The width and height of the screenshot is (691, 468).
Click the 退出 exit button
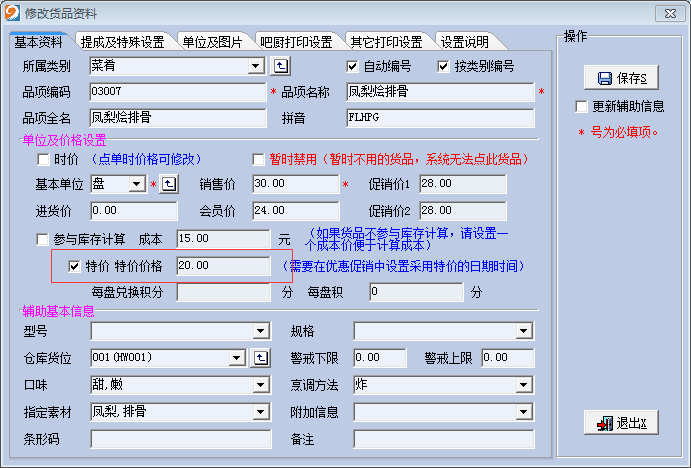click(x=621, y=423)
